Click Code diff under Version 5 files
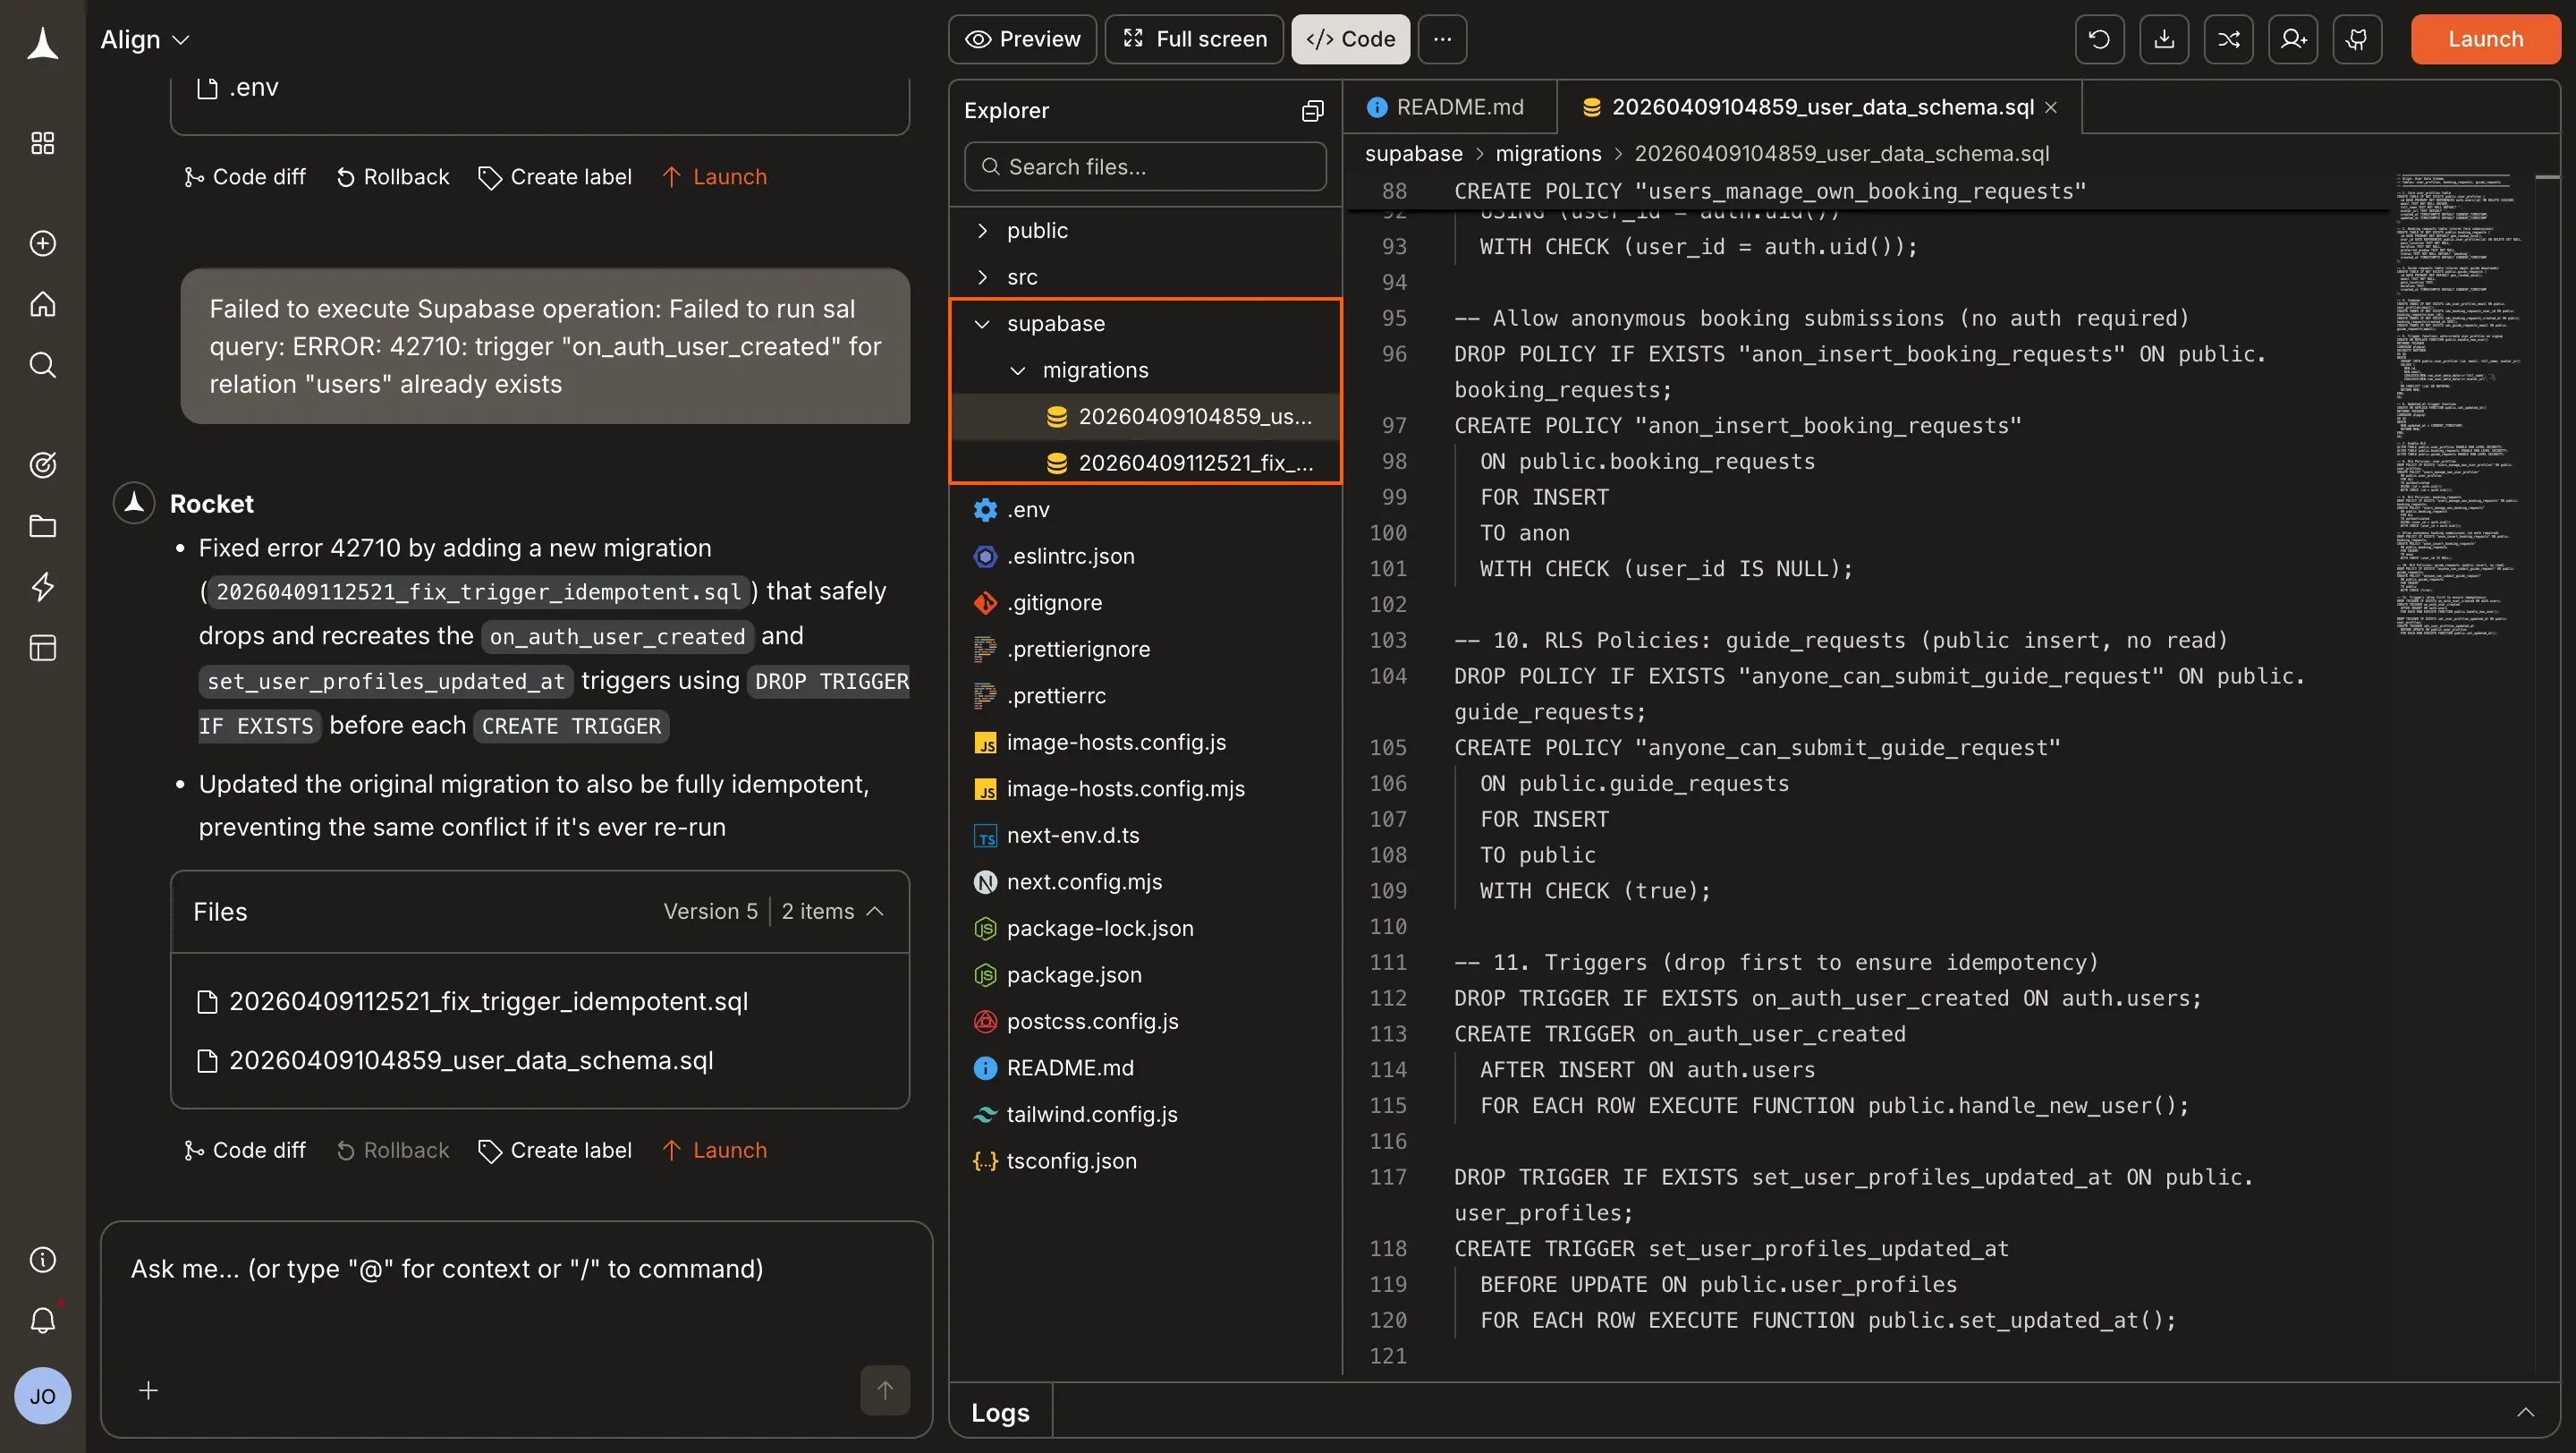The width and height of the screenshot is (2576, 1453). click(x=245, y=1150)
